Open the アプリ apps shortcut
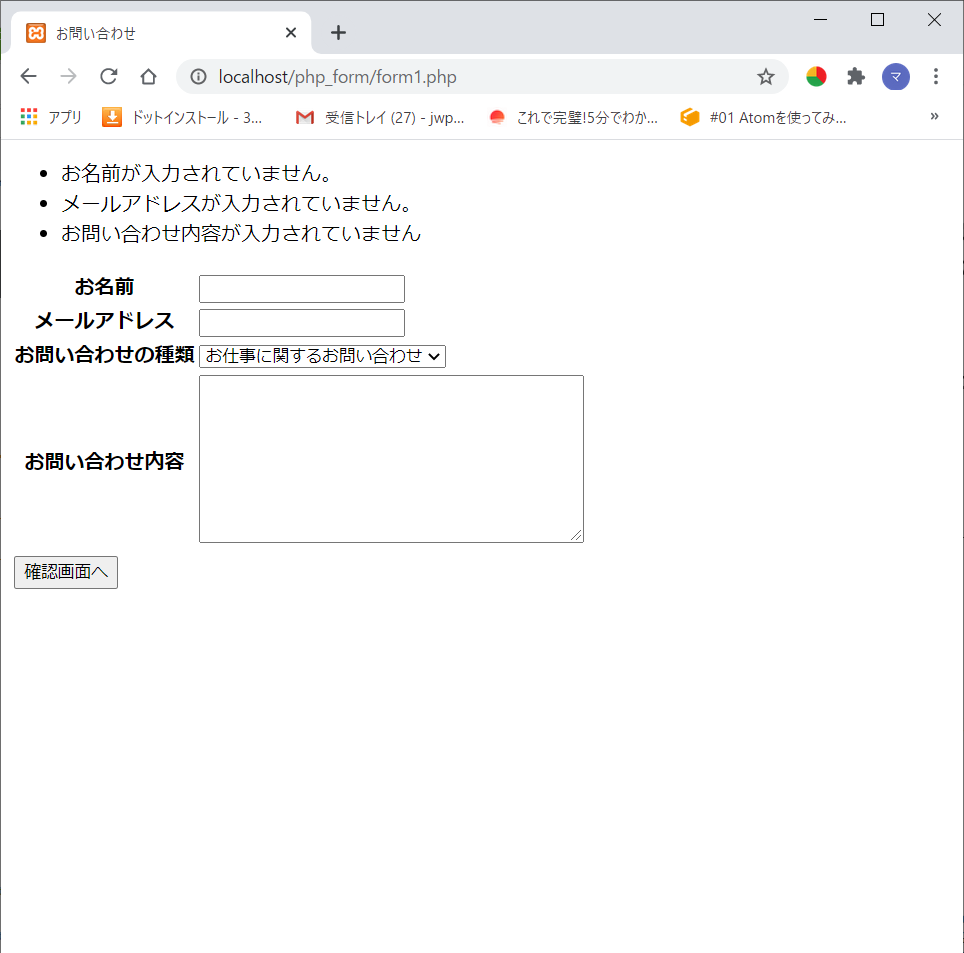This screenshot has width=964, height=953. tap(51, 117)
